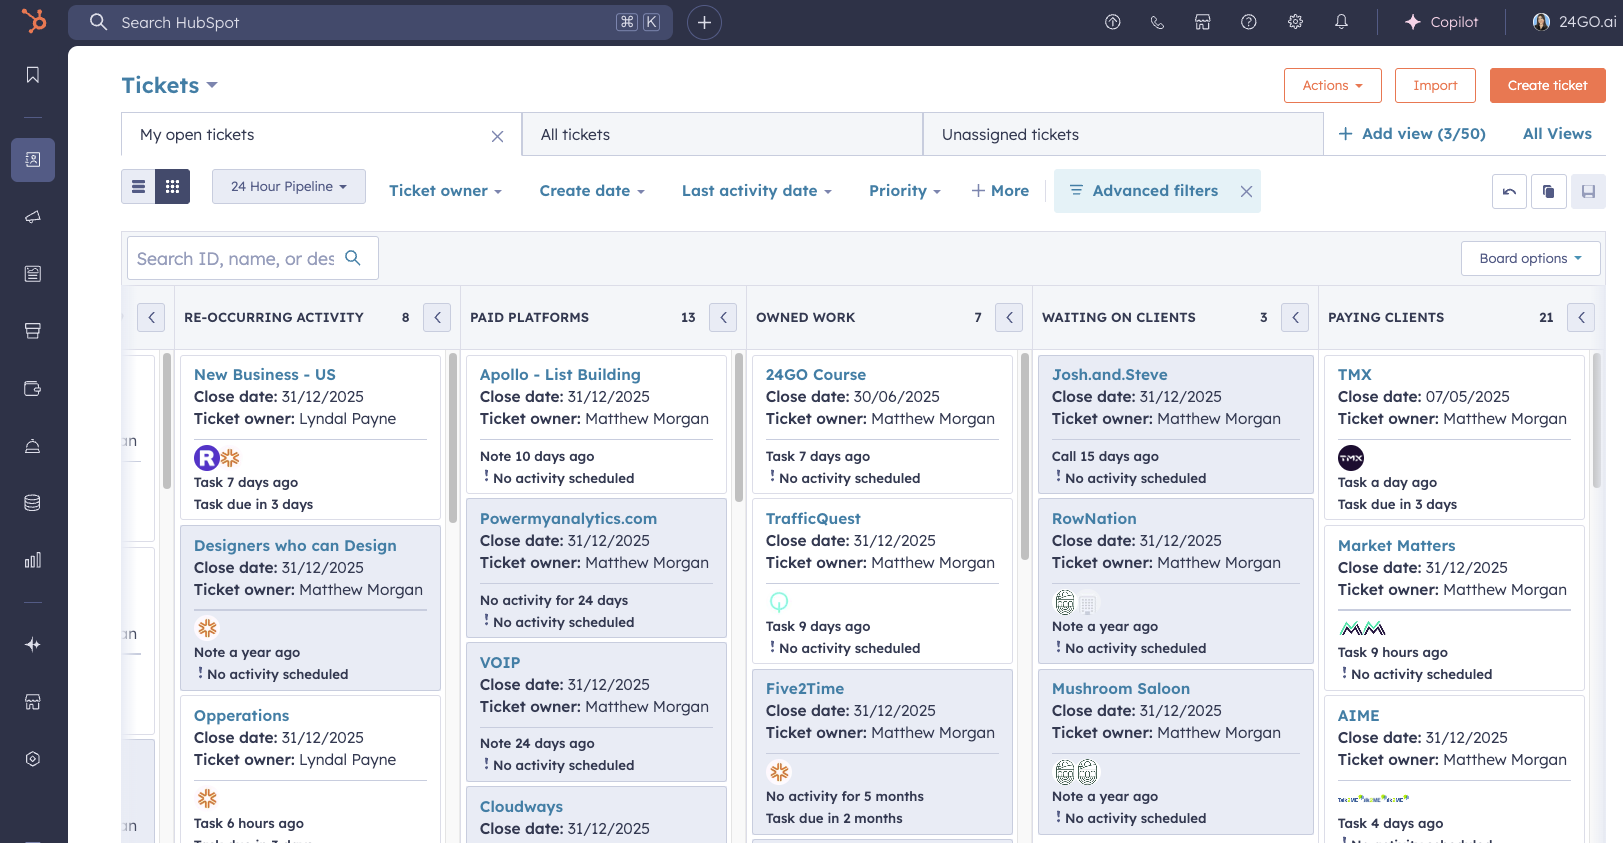Click More filters button
The width and height of the screenshot is (1623, 843).
tap(1000, 191)
